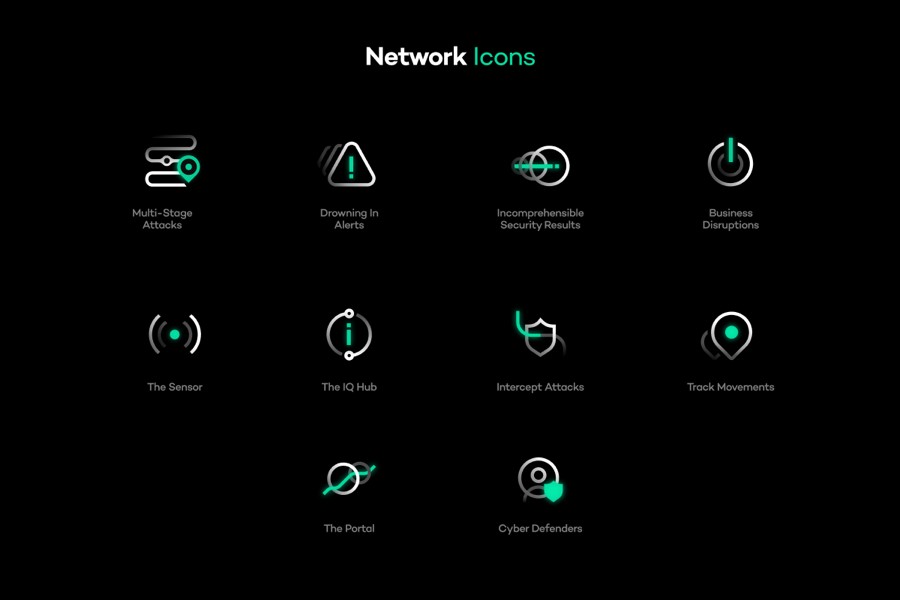Click the Network Icons heading

[x=450, y=57]
